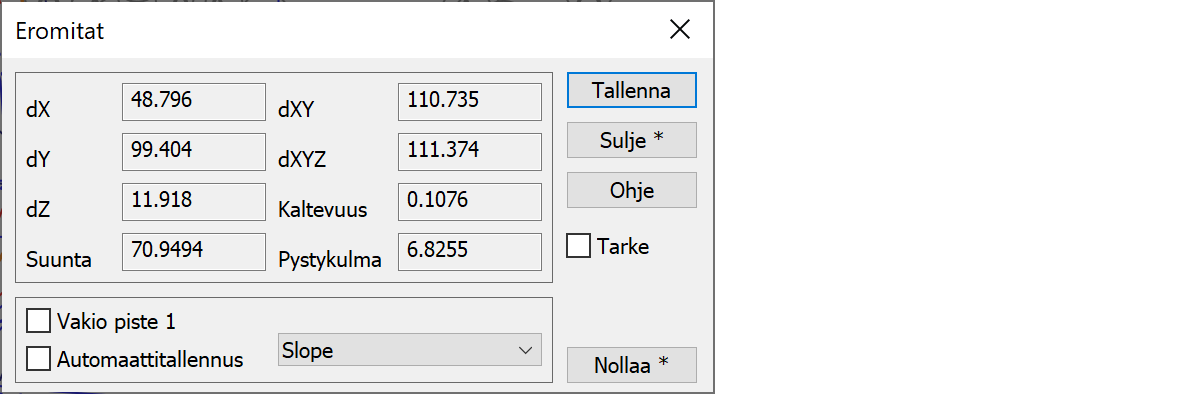Select the Kaltevuus field showing 0.1076
The height and width of the screenshot is (394, 1200).
pyautogui.click(x=469, y=202)
